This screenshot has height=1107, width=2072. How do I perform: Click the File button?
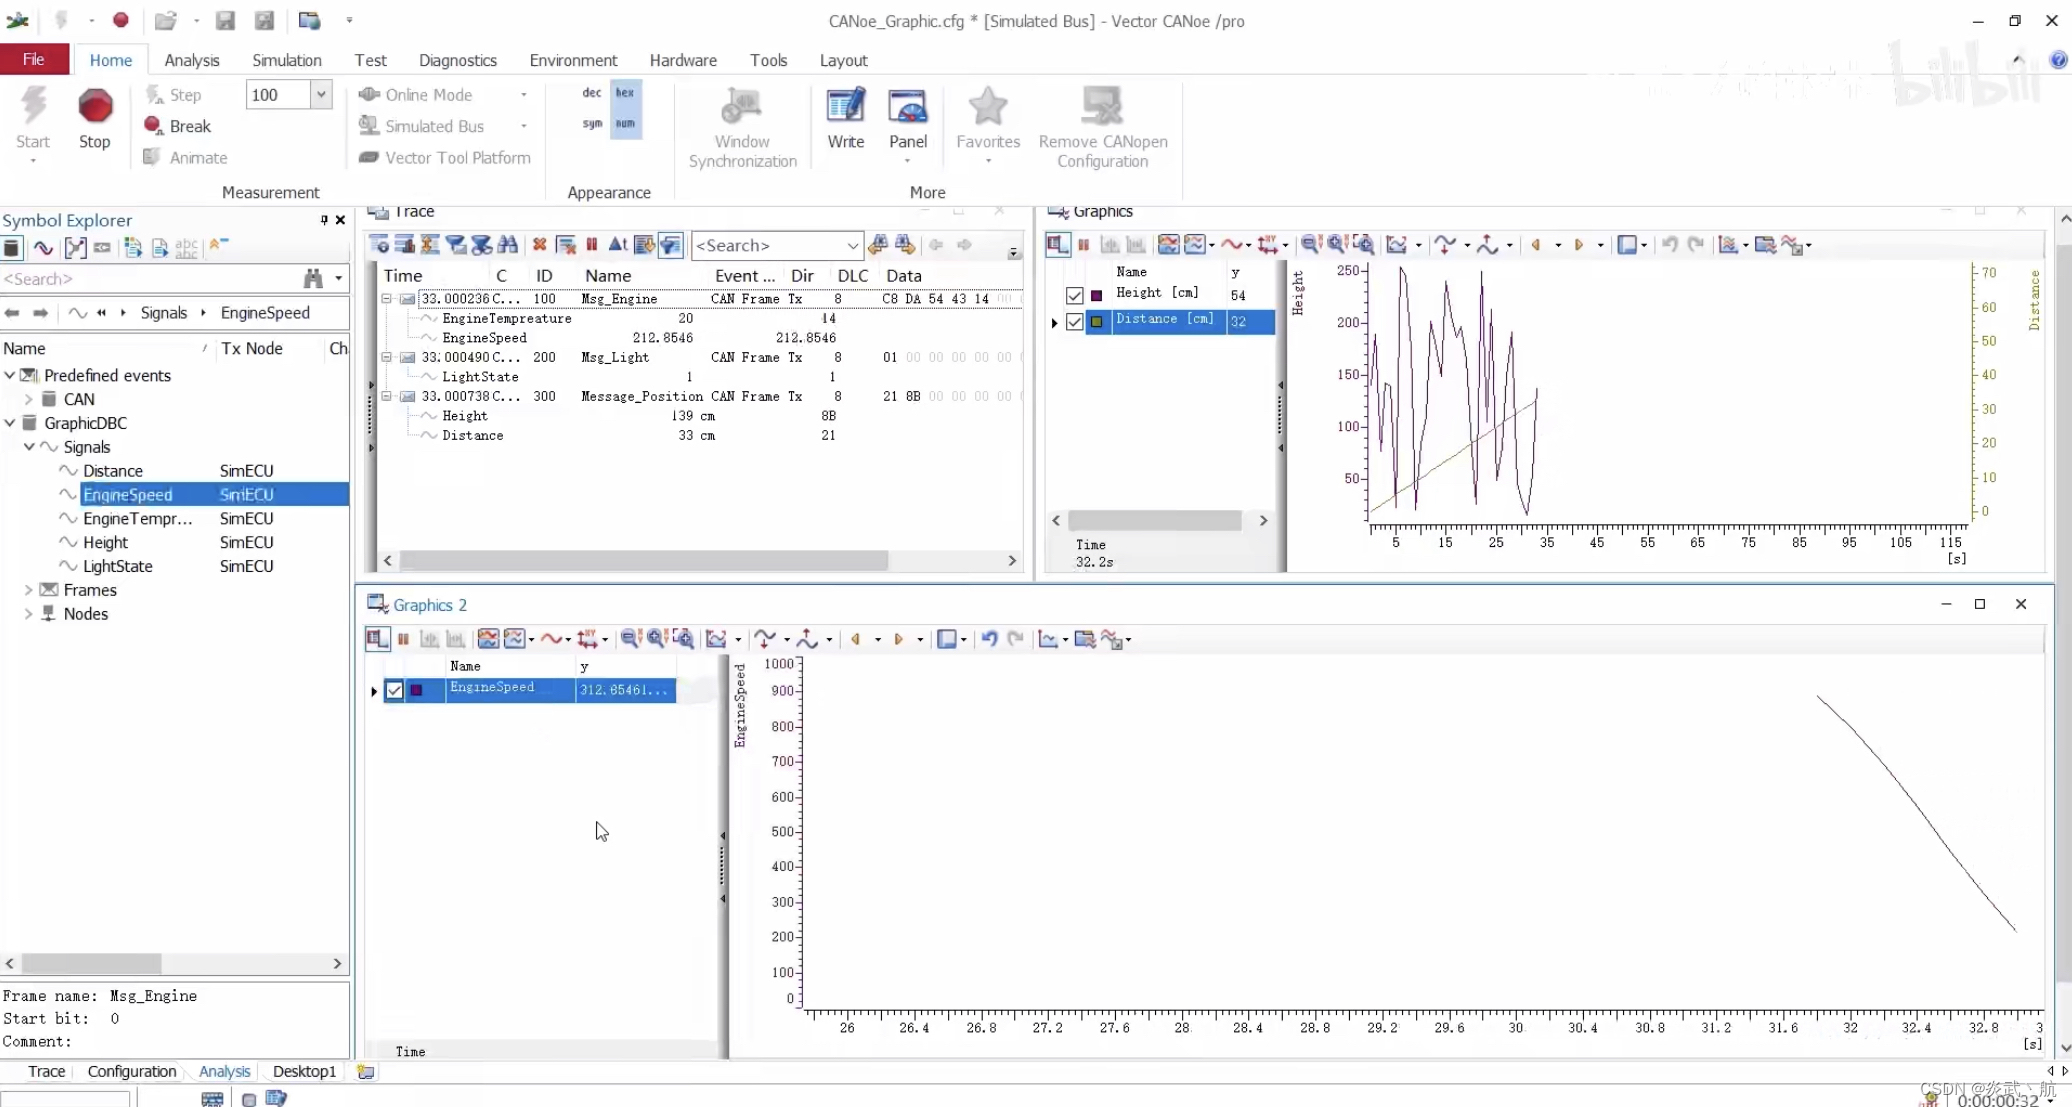(34, 59)
